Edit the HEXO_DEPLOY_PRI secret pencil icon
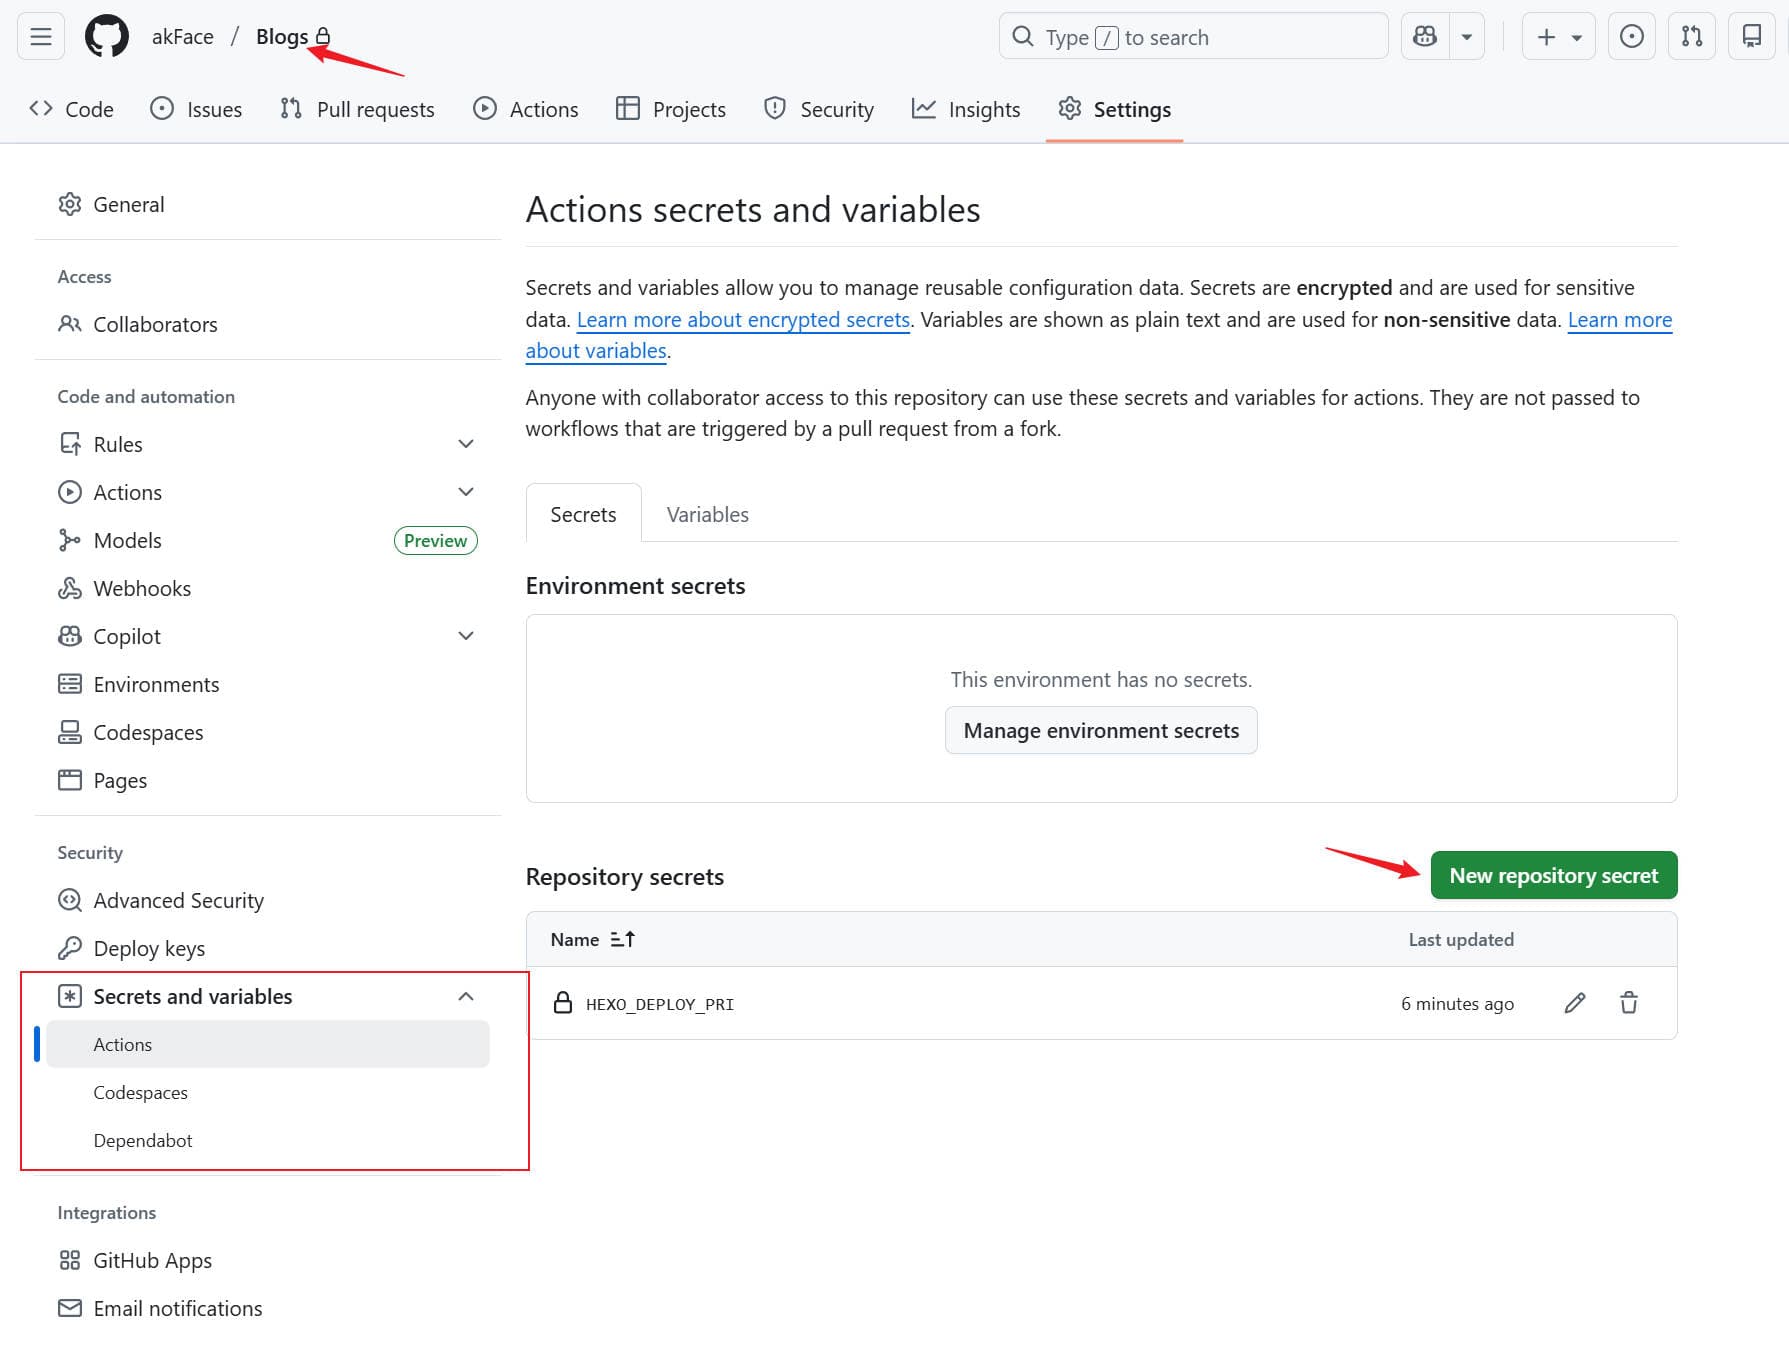The height and width of the screenshot is (1354, 1789). [x=1574, y=1003]
